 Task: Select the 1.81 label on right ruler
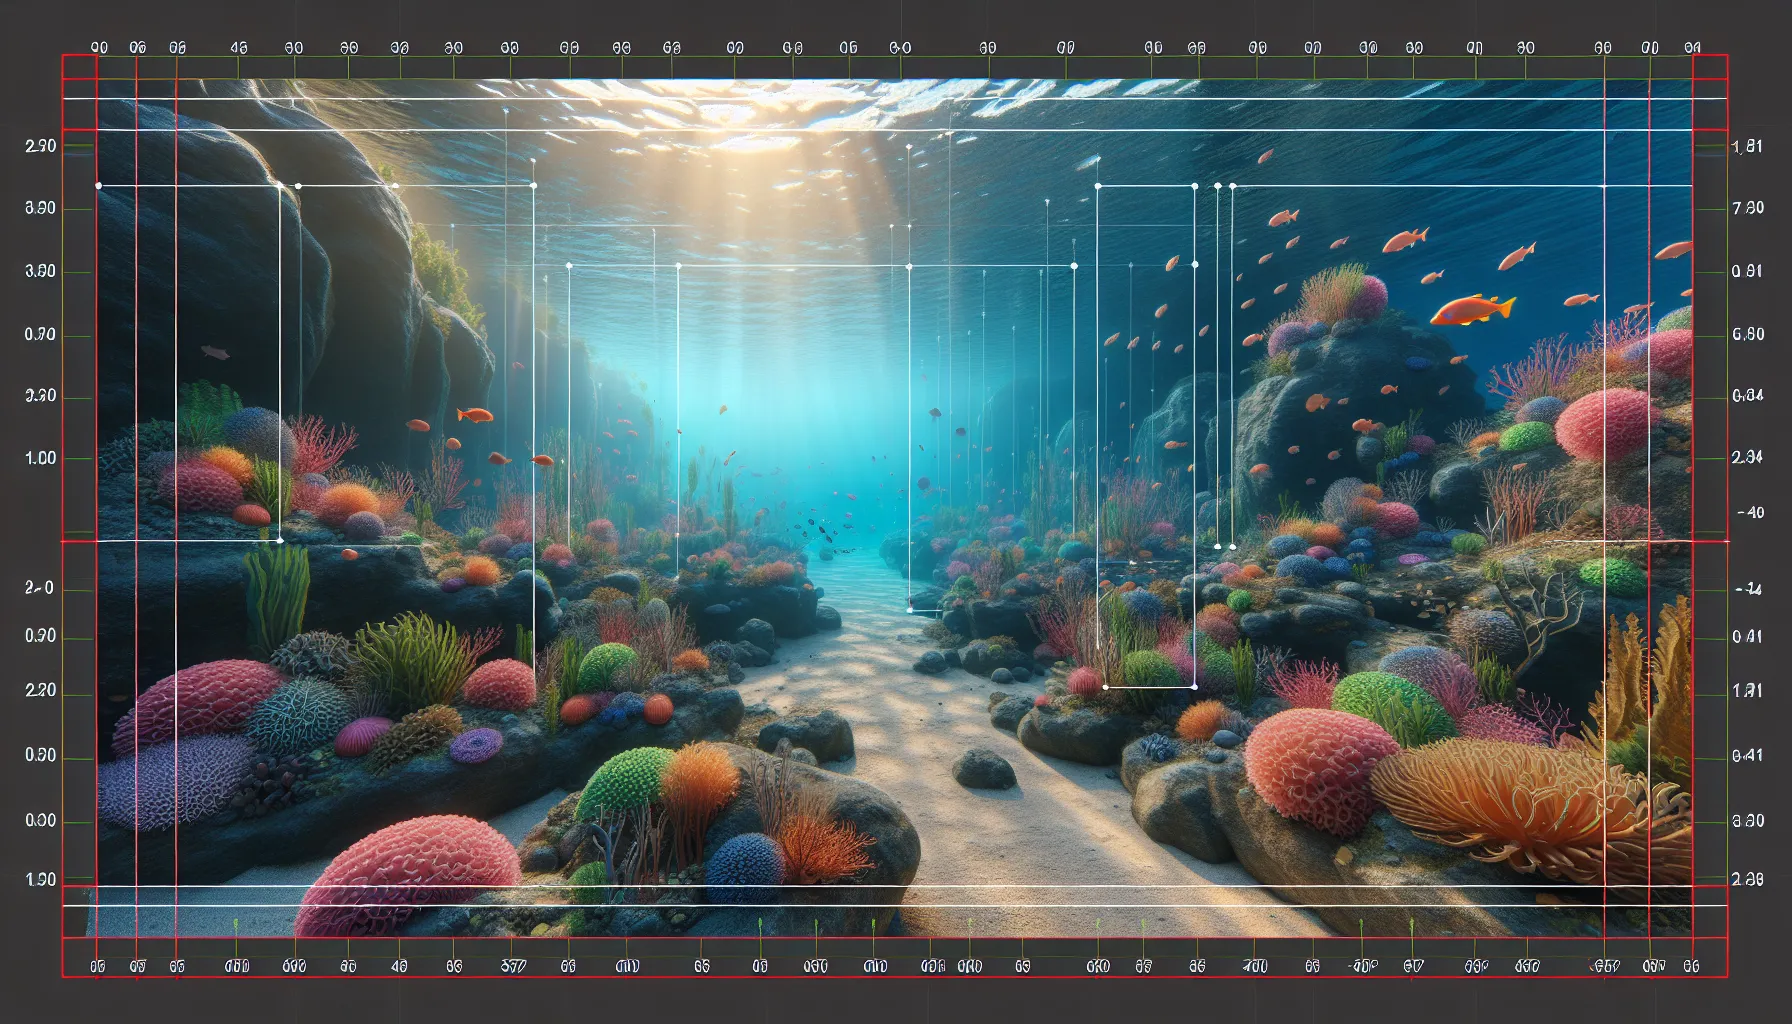pos(1747,148)
